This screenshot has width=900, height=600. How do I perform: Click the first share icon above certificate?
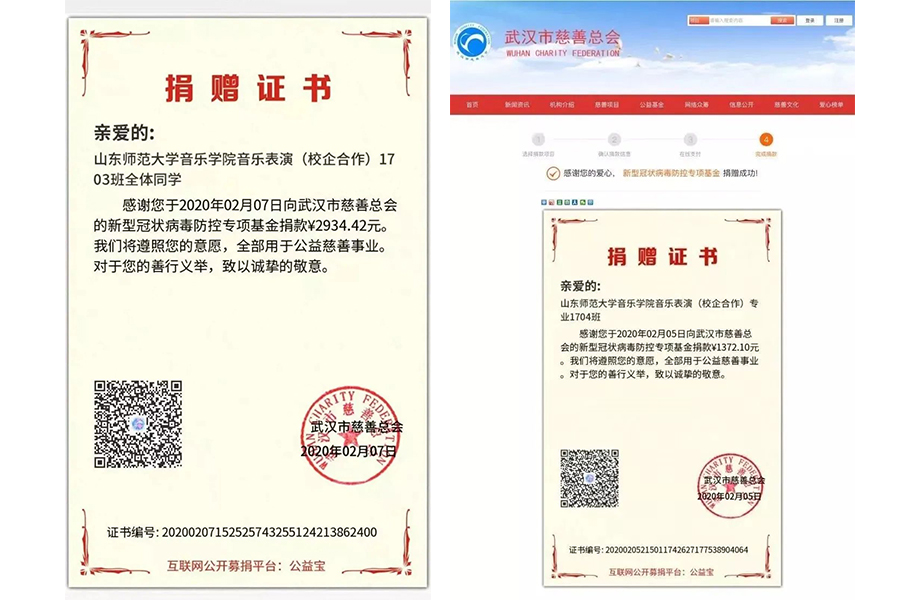[544, 202]
